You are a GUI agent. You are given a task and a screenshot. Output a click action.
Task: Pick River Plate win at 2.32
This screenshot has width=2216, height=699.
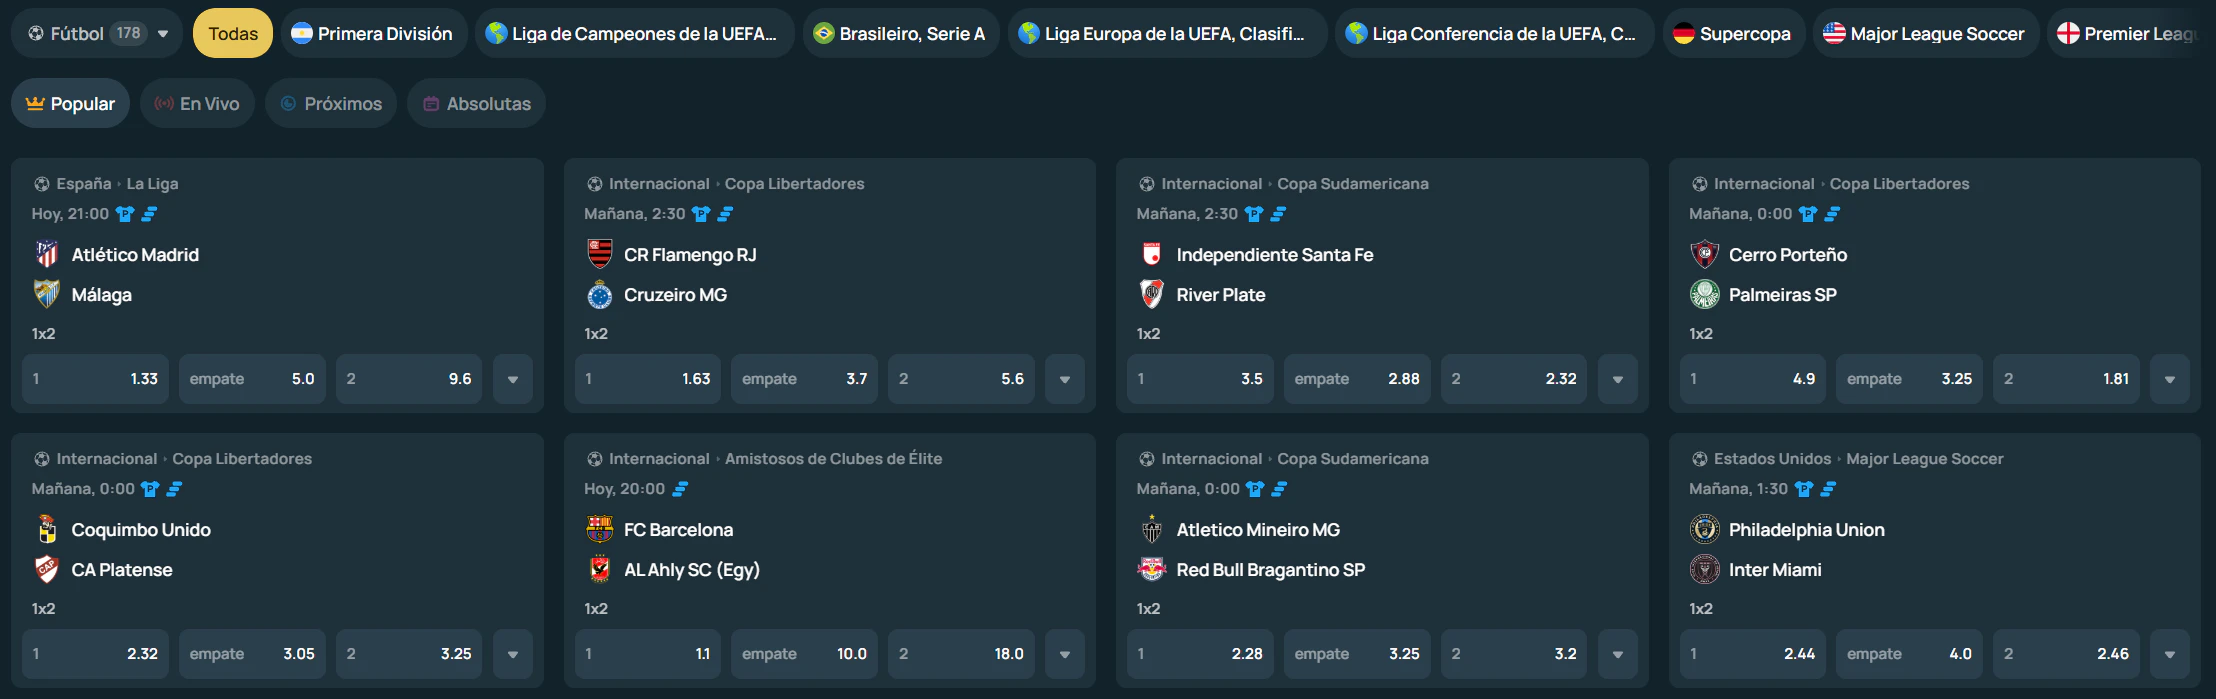(1514, 379)
